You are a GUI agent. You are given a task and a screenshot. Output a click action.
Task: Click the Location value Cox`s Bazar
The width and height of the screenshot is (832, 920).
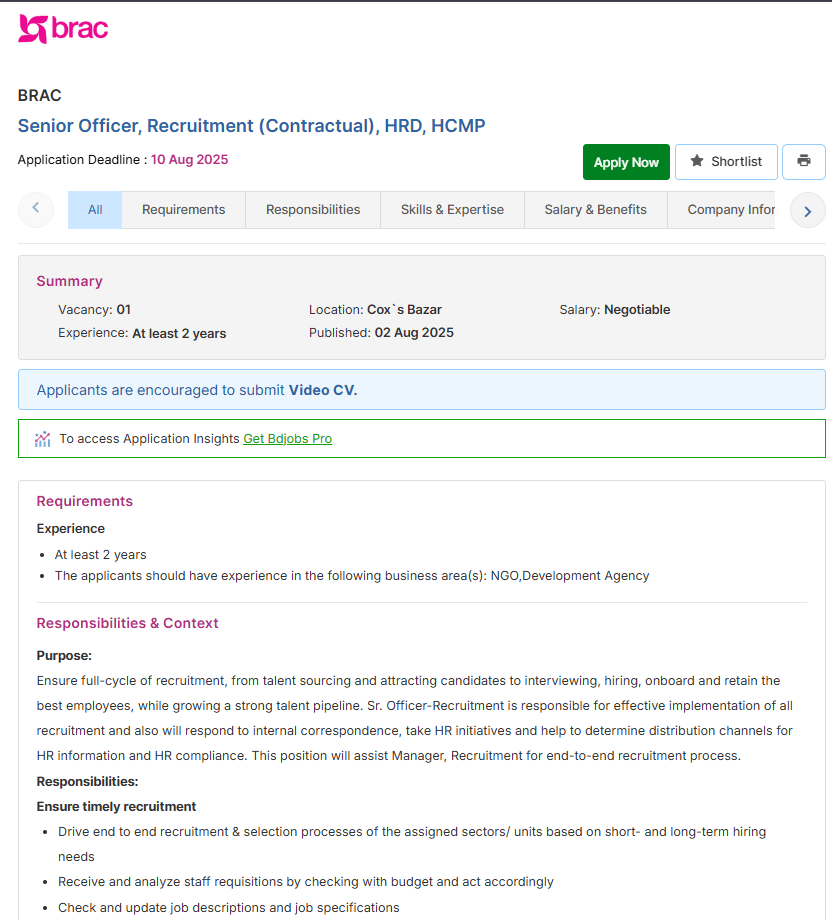(404, 310)
